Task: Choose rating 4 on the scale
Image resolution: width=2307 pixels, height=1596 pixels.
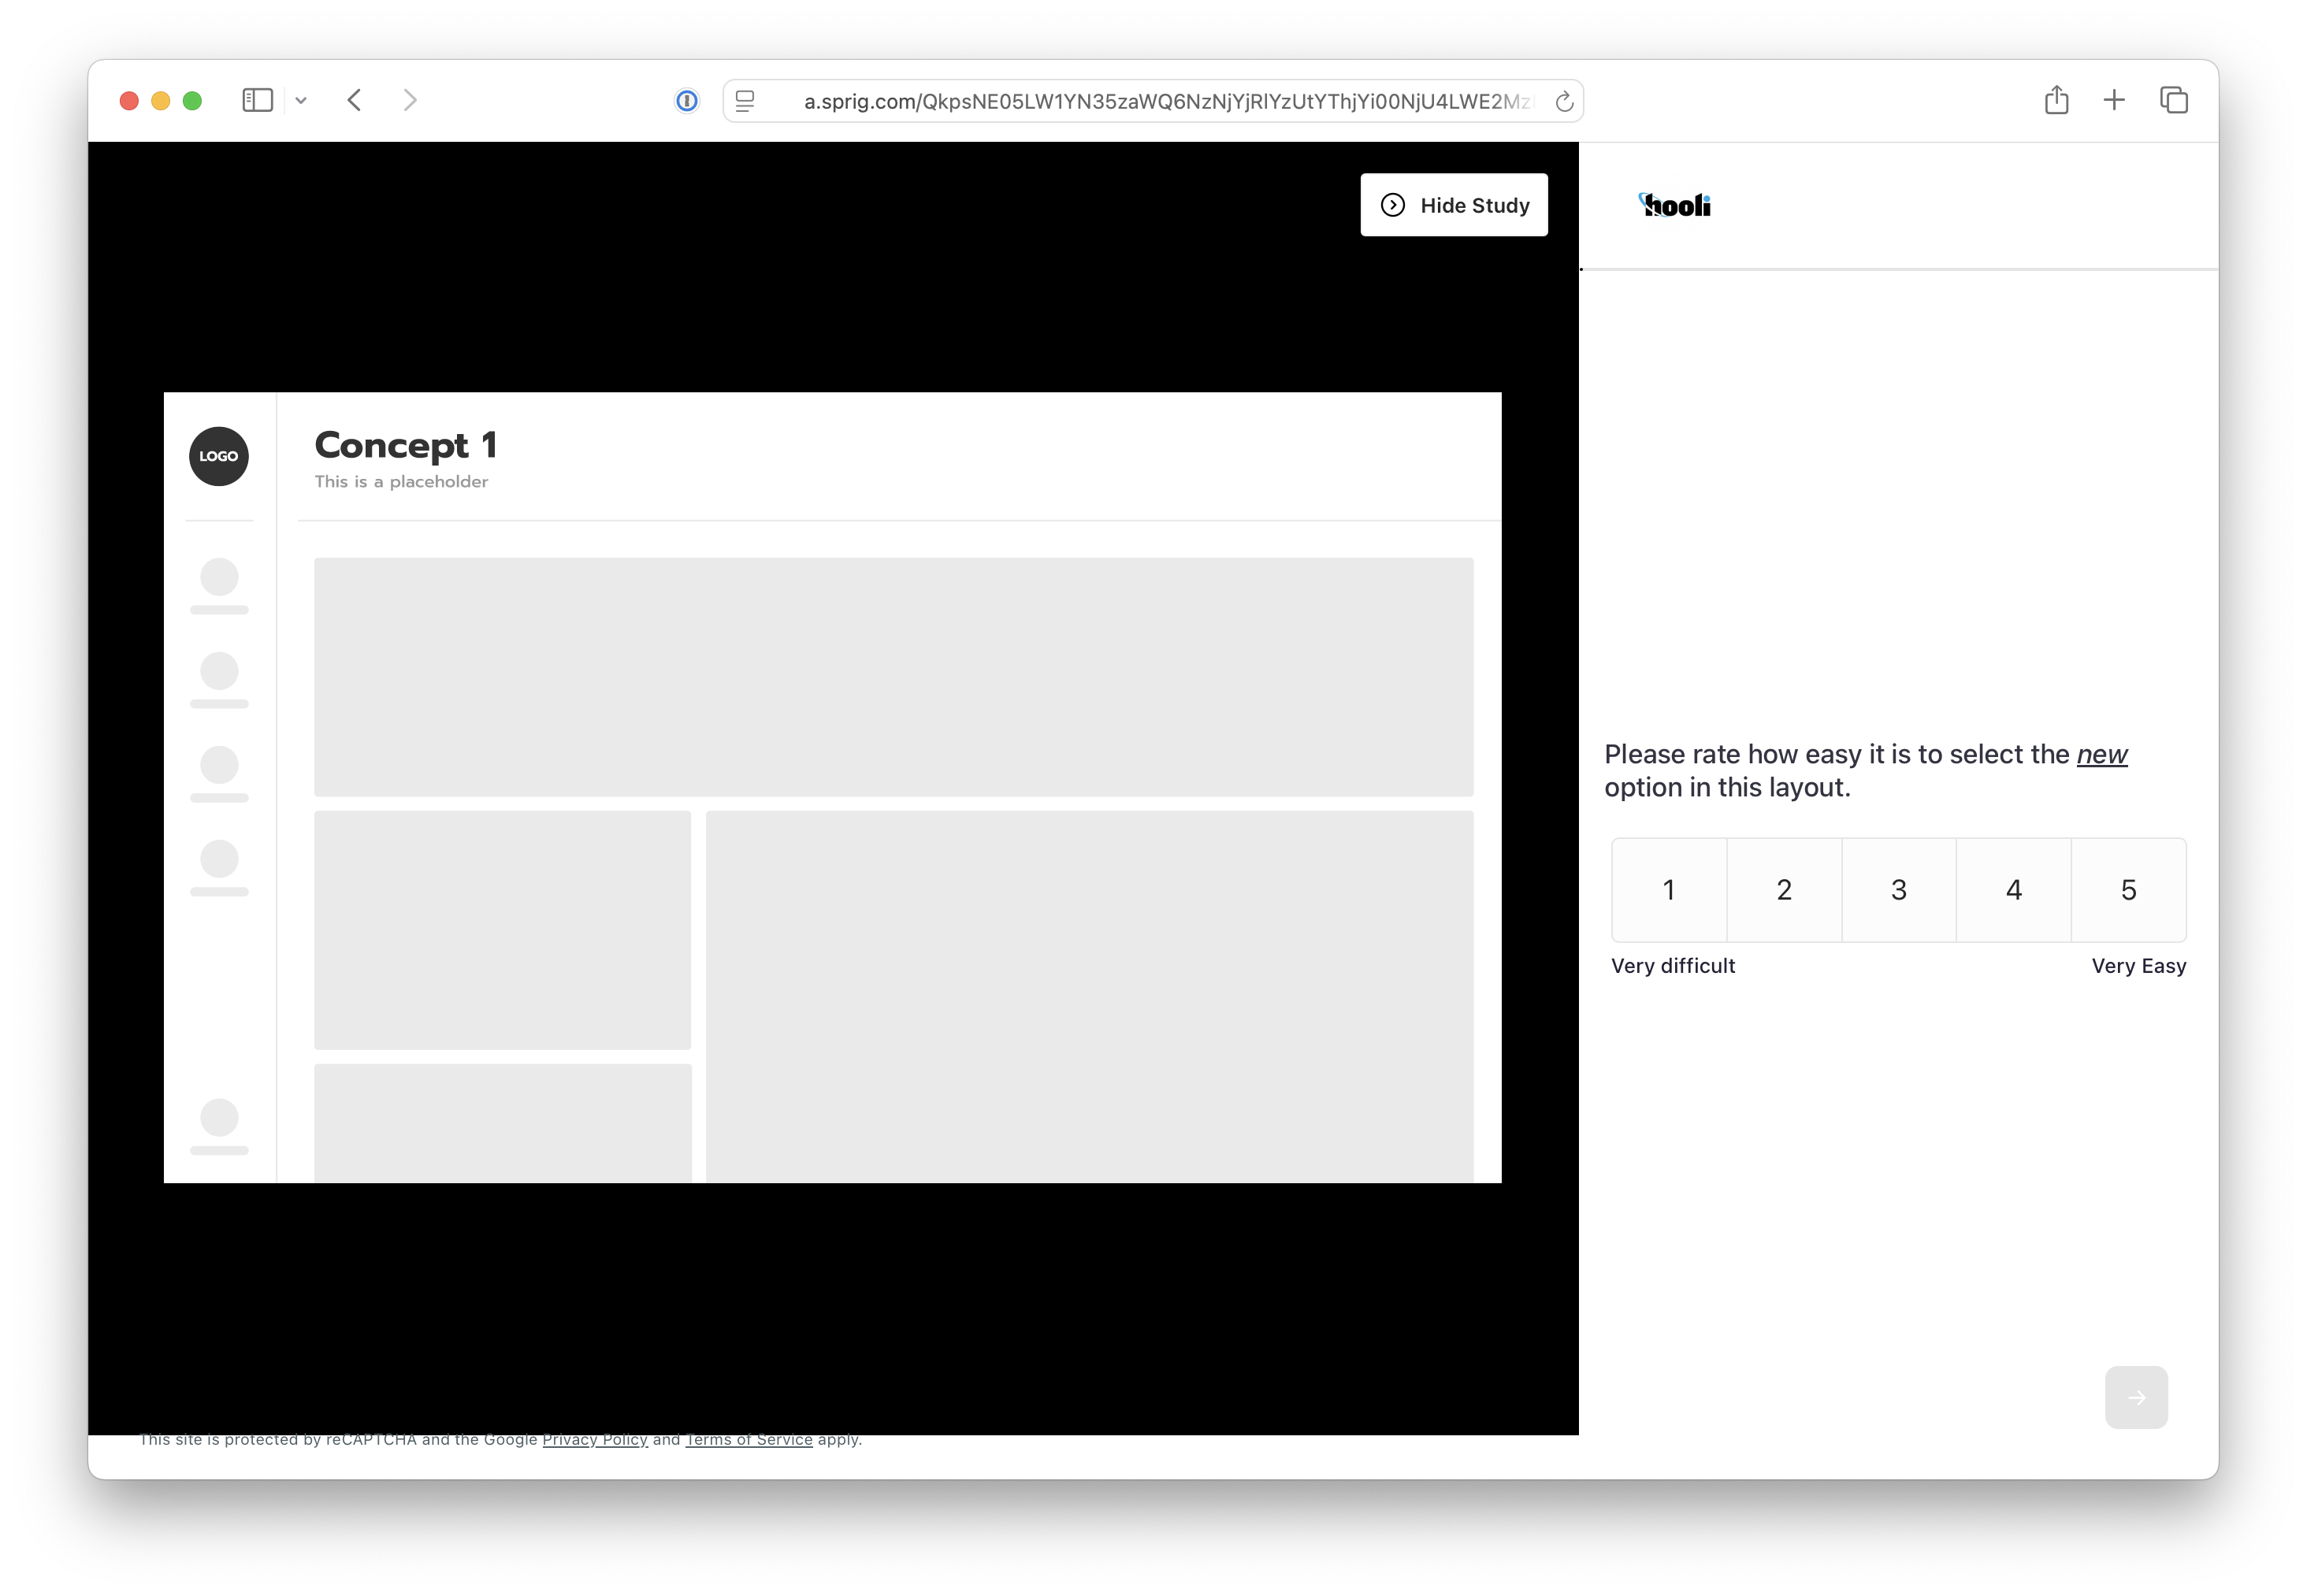Action: [2014, 889]
